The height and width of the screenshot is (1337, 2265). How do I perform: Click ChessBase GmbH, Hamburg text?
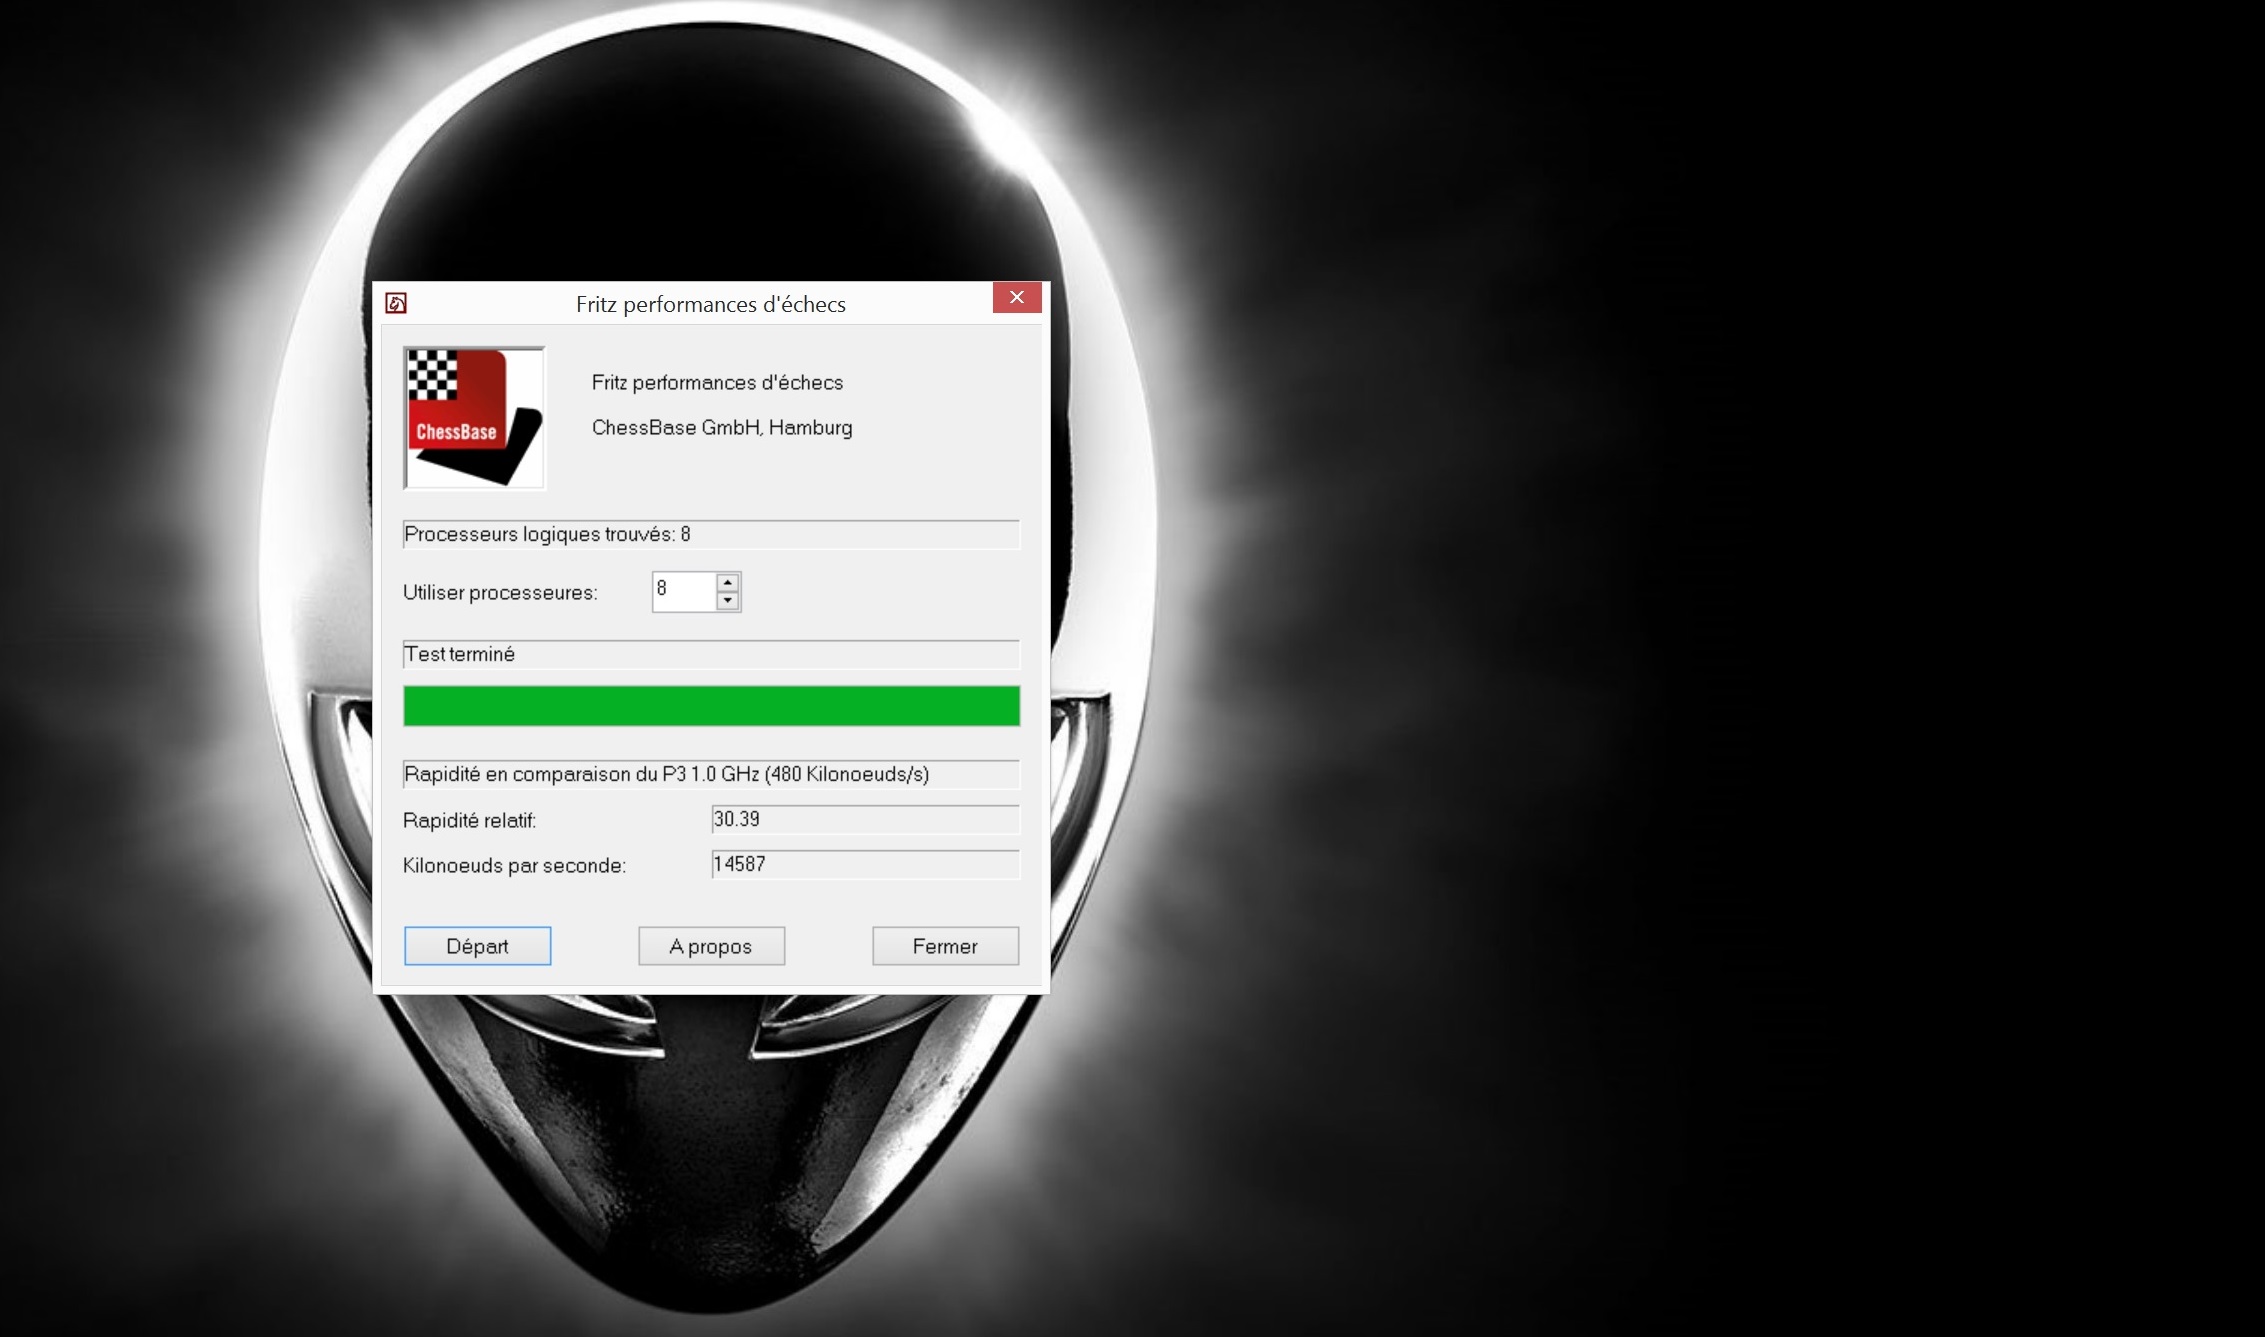click(x=721, y=428)
